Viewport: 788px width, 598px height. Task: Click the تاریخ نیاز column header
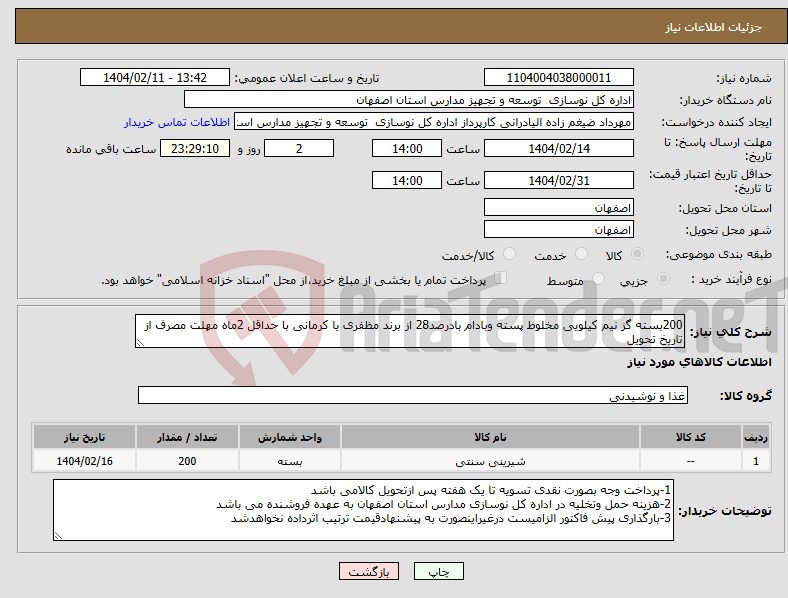point(84,437)
